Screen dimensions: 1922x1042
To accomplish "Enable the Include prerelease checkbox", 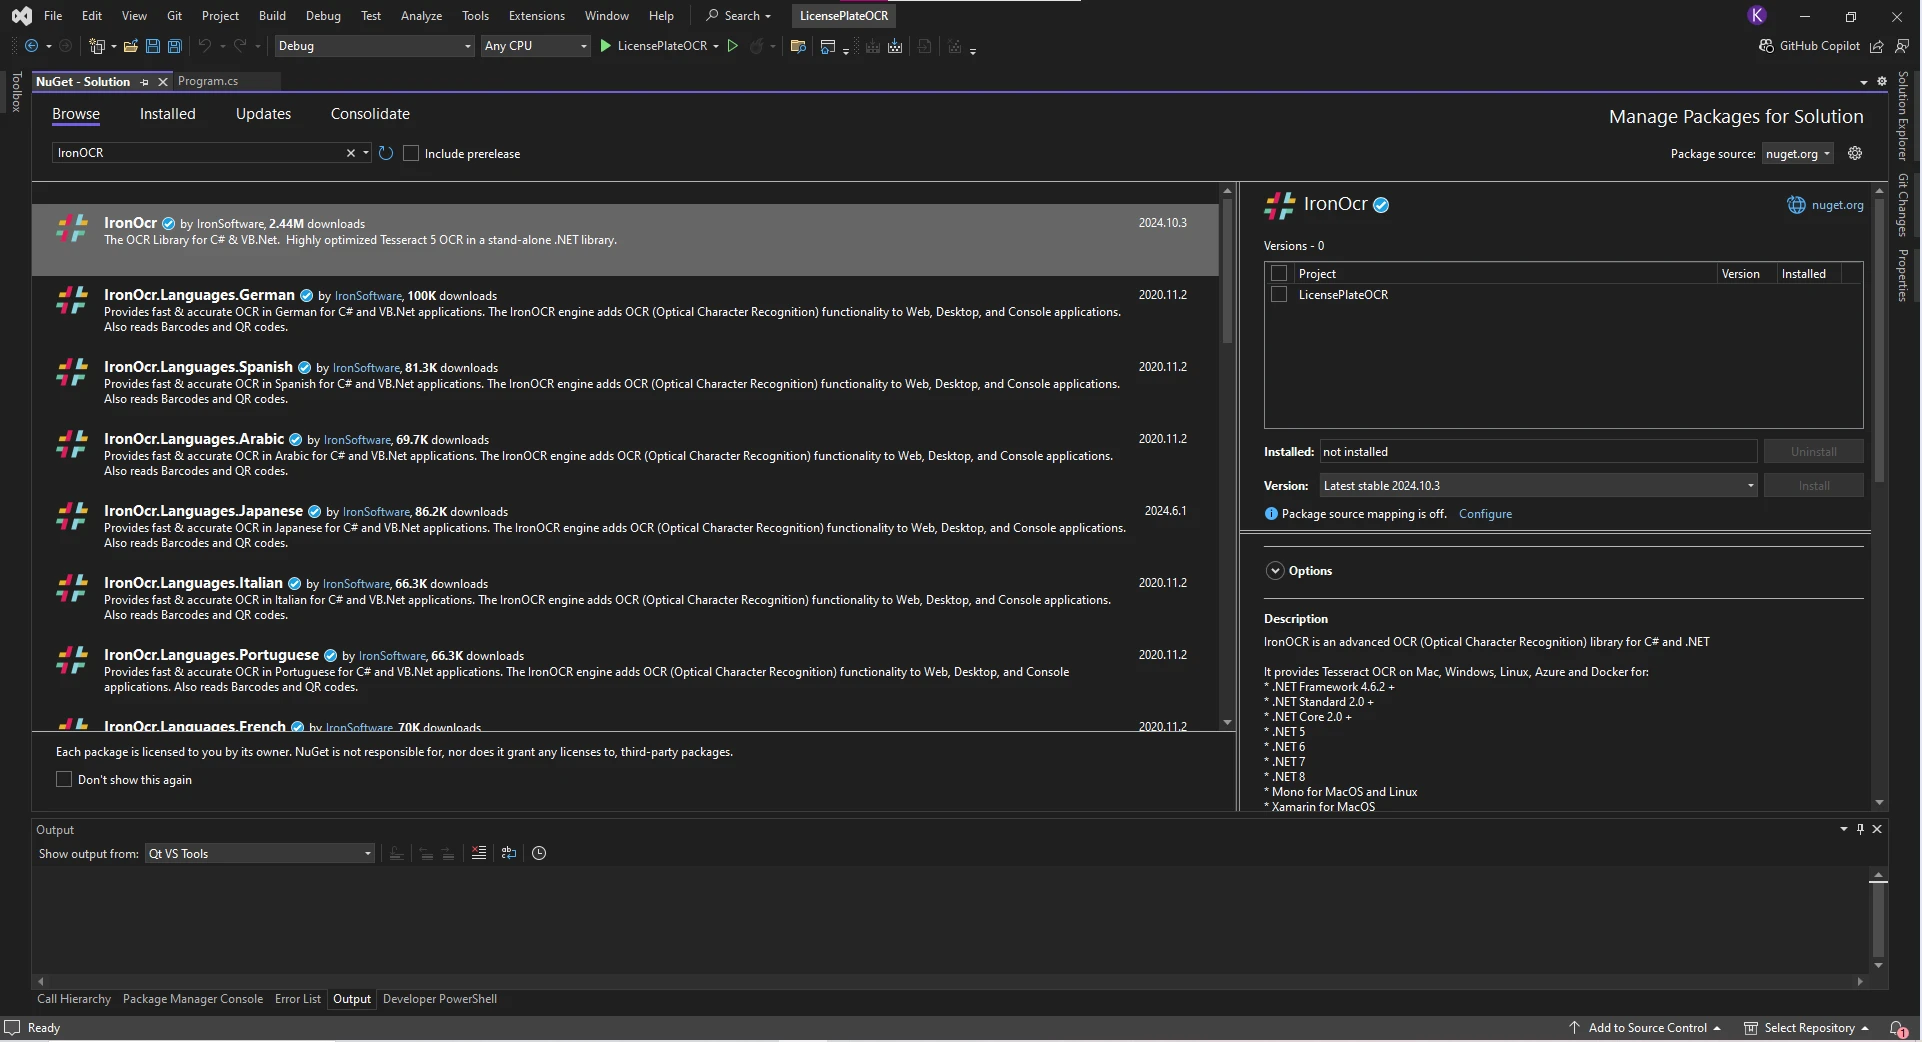I will pyautogui.click(x=411, y=153).
